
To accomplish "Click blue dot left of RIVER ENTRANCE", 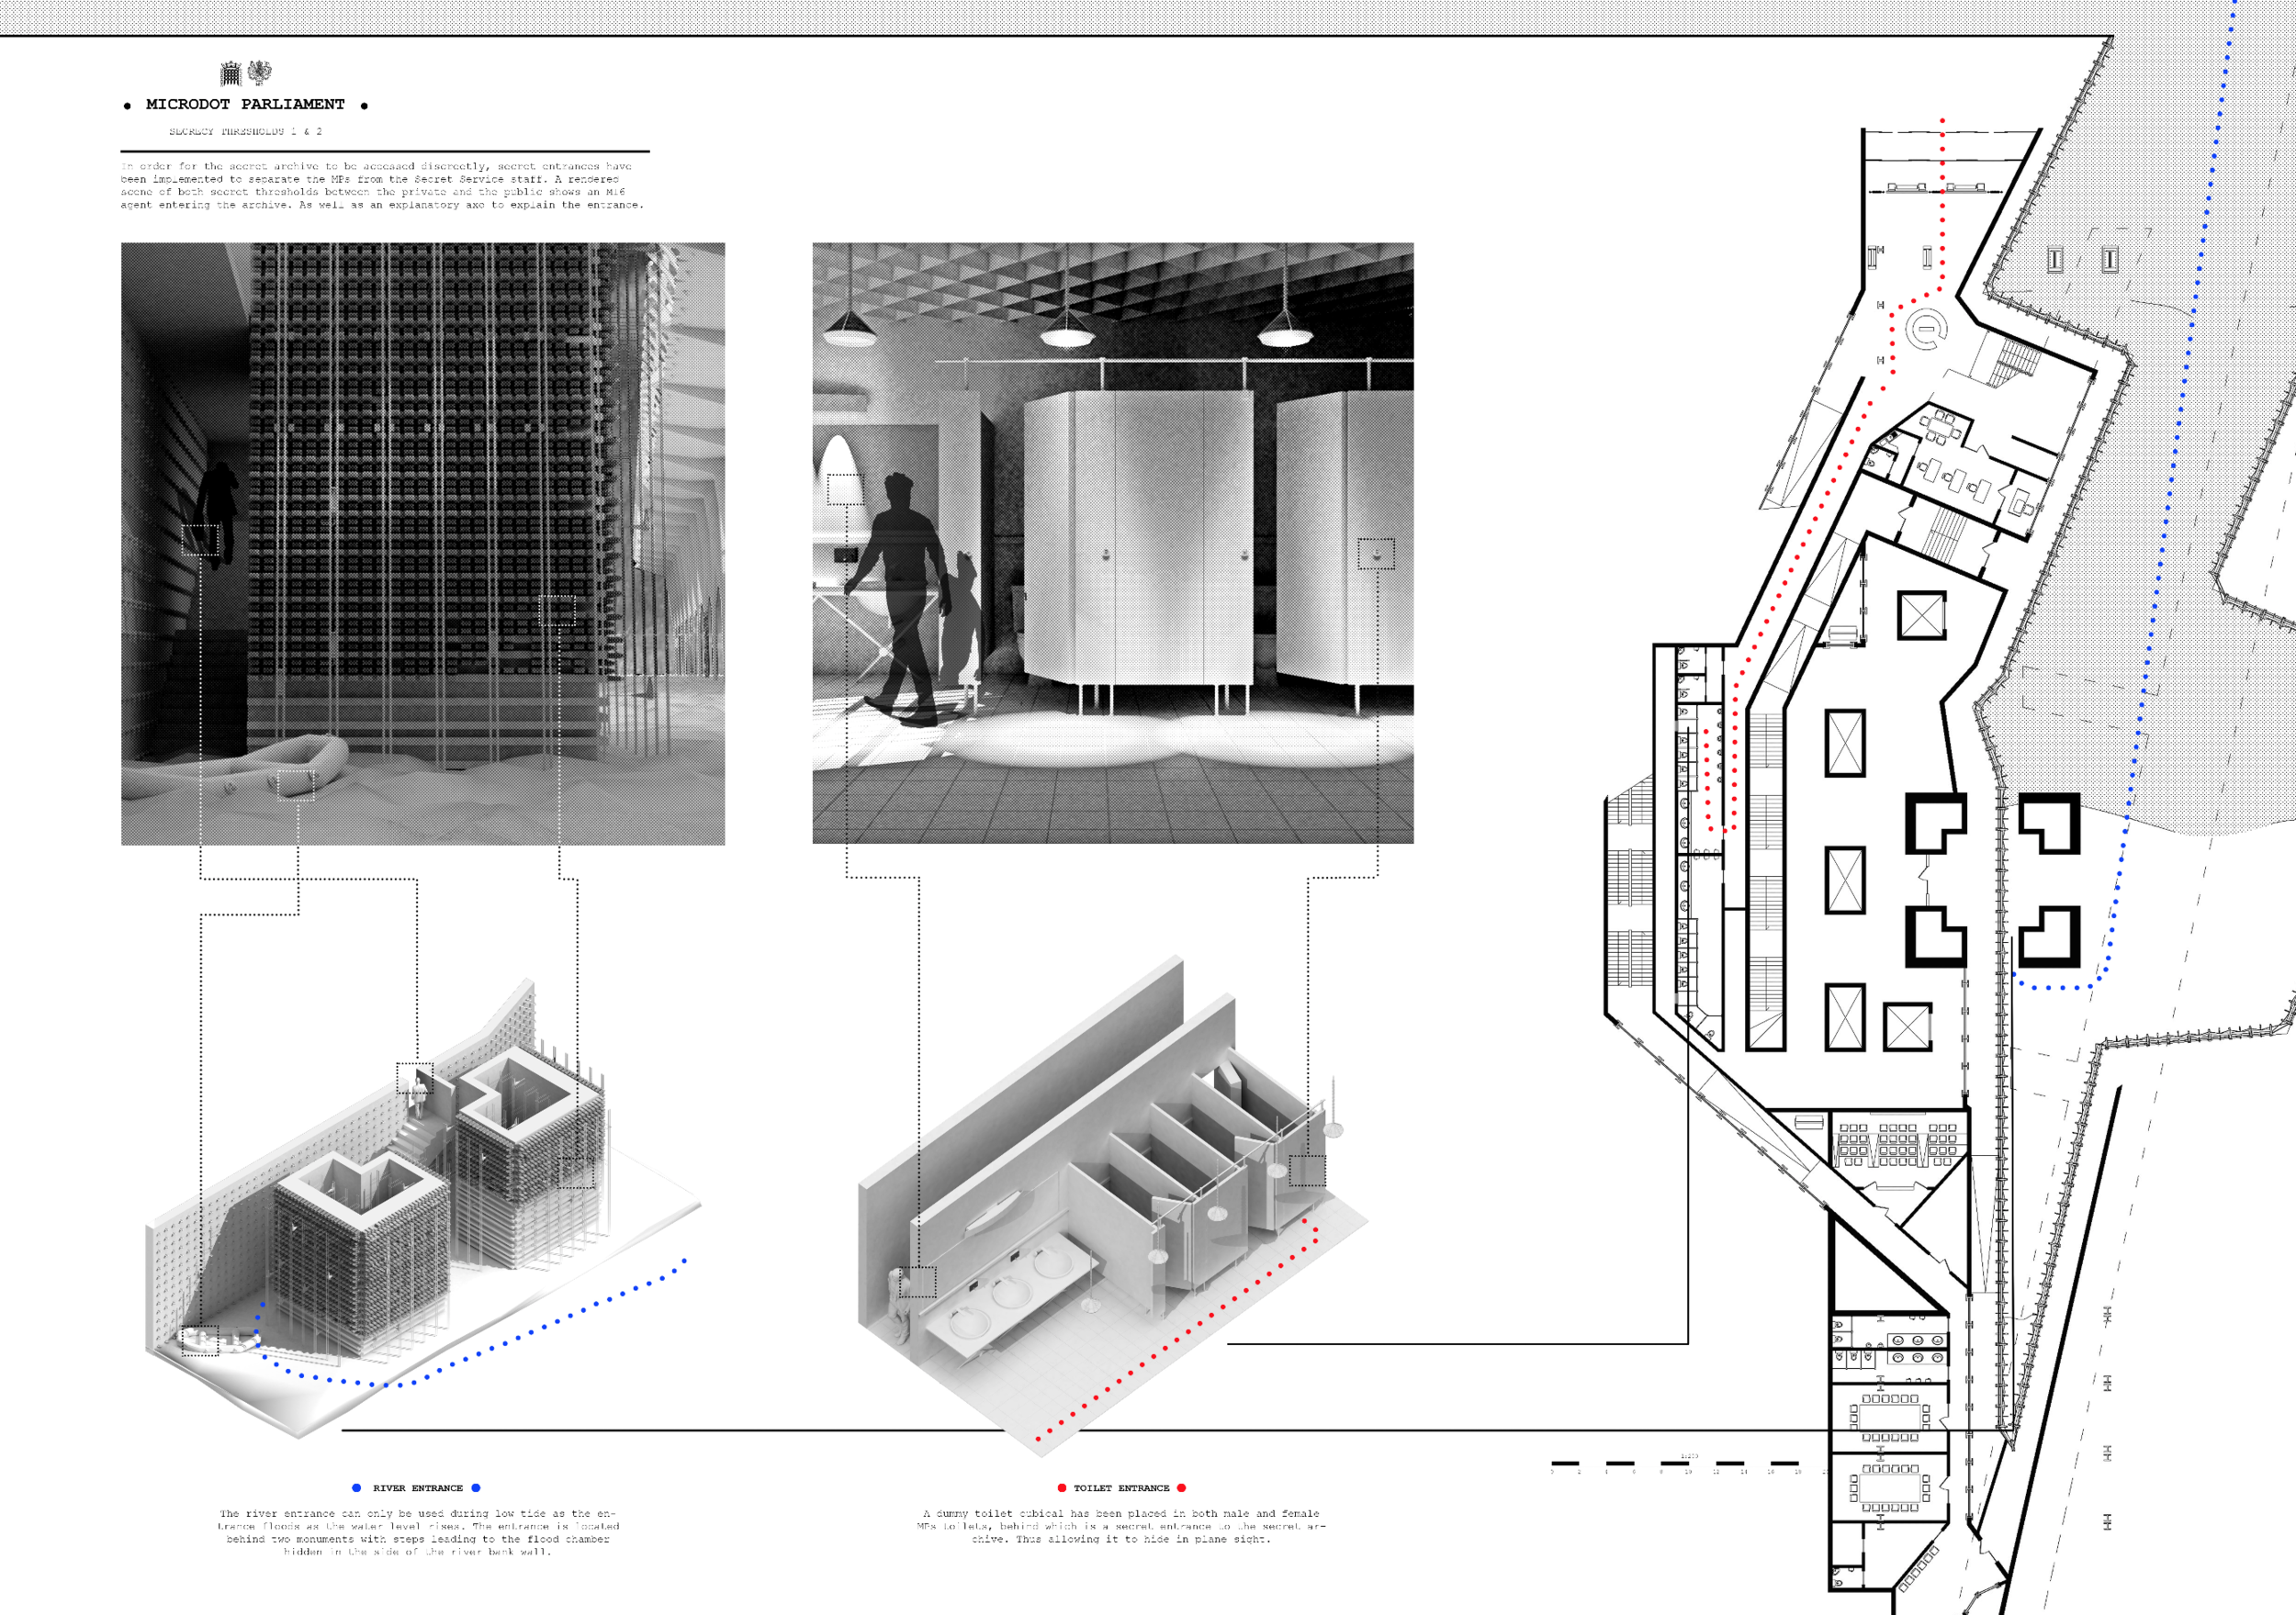I will point(356,1488).
